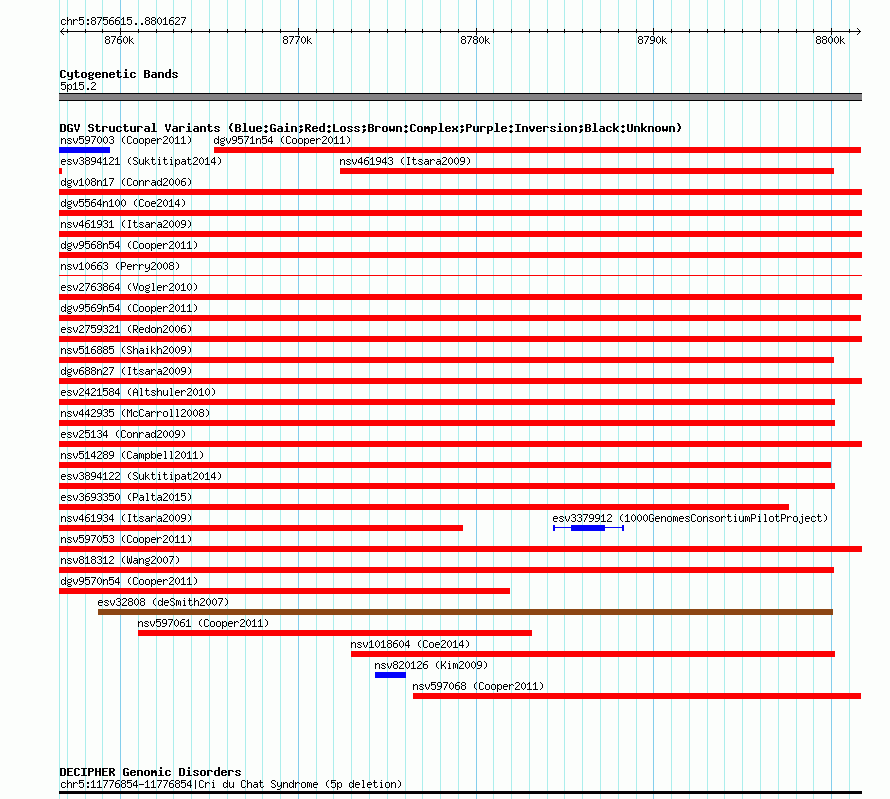Image resolution: width=890 pixels, height=799 pixels.
Task: Click the left arrow of the ruler
Action: pos(62,31)
